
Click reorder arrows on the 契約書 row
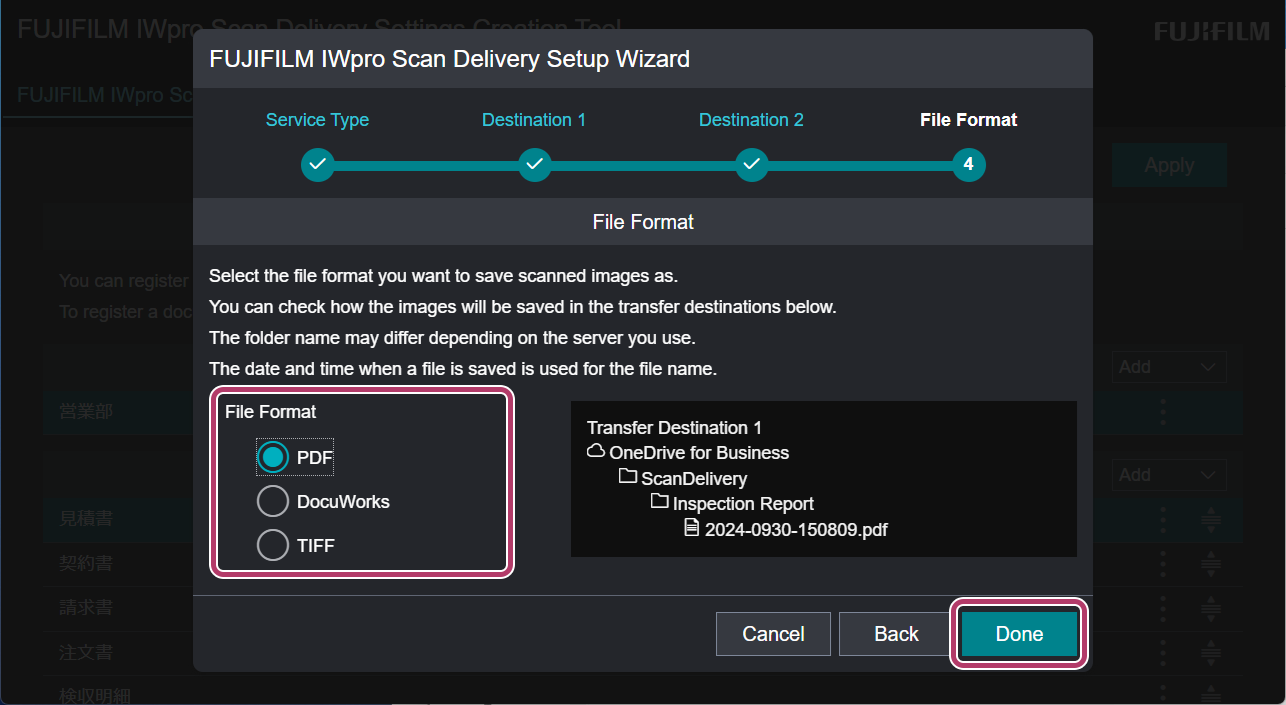[1211, 564]
